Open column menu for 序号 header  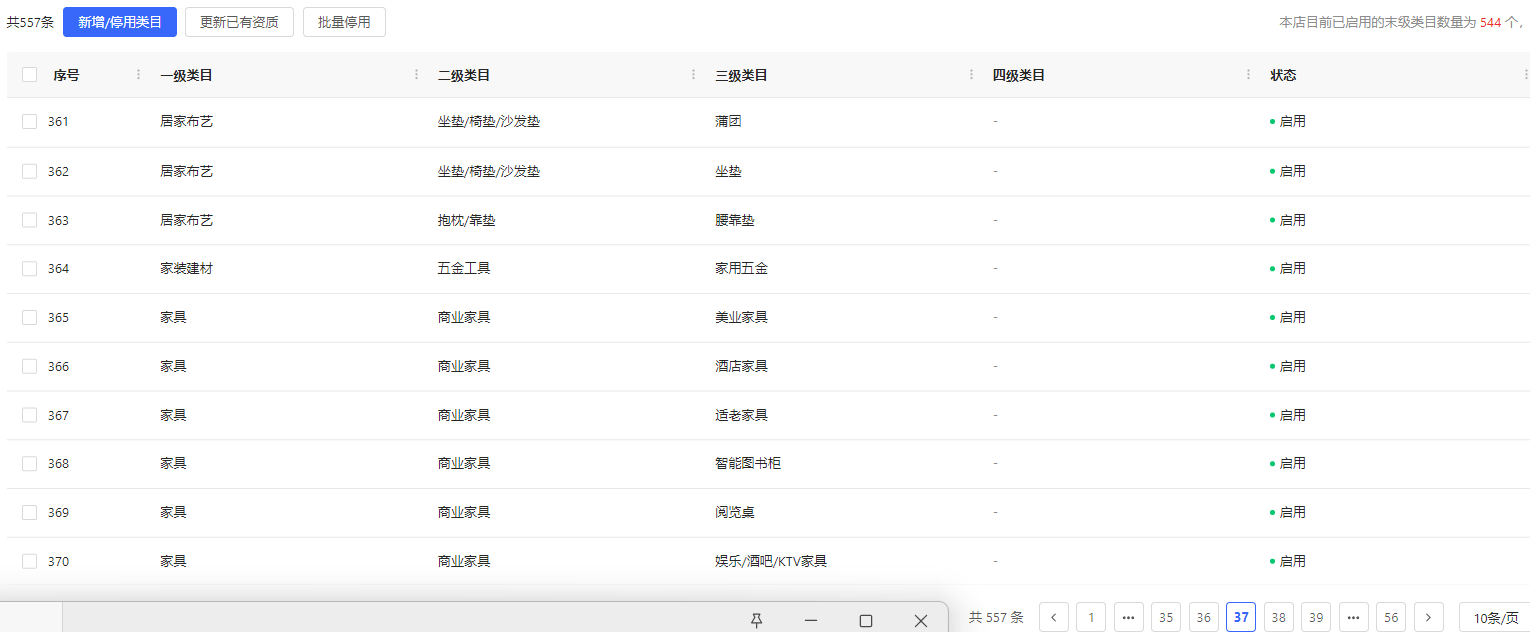click(x=138, y=75)
